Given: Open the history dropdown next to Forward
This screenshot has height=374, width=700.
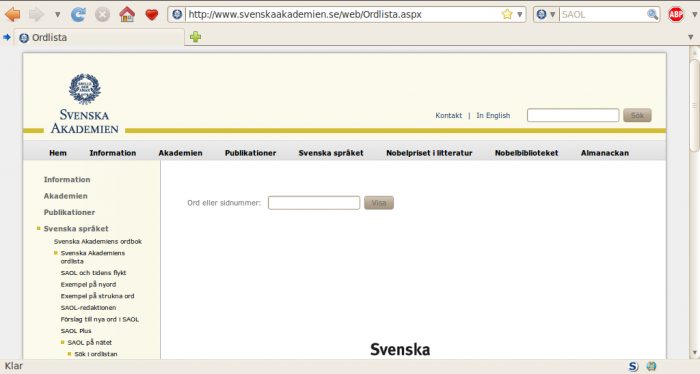Looking at the screenshot, I should 57,15.
